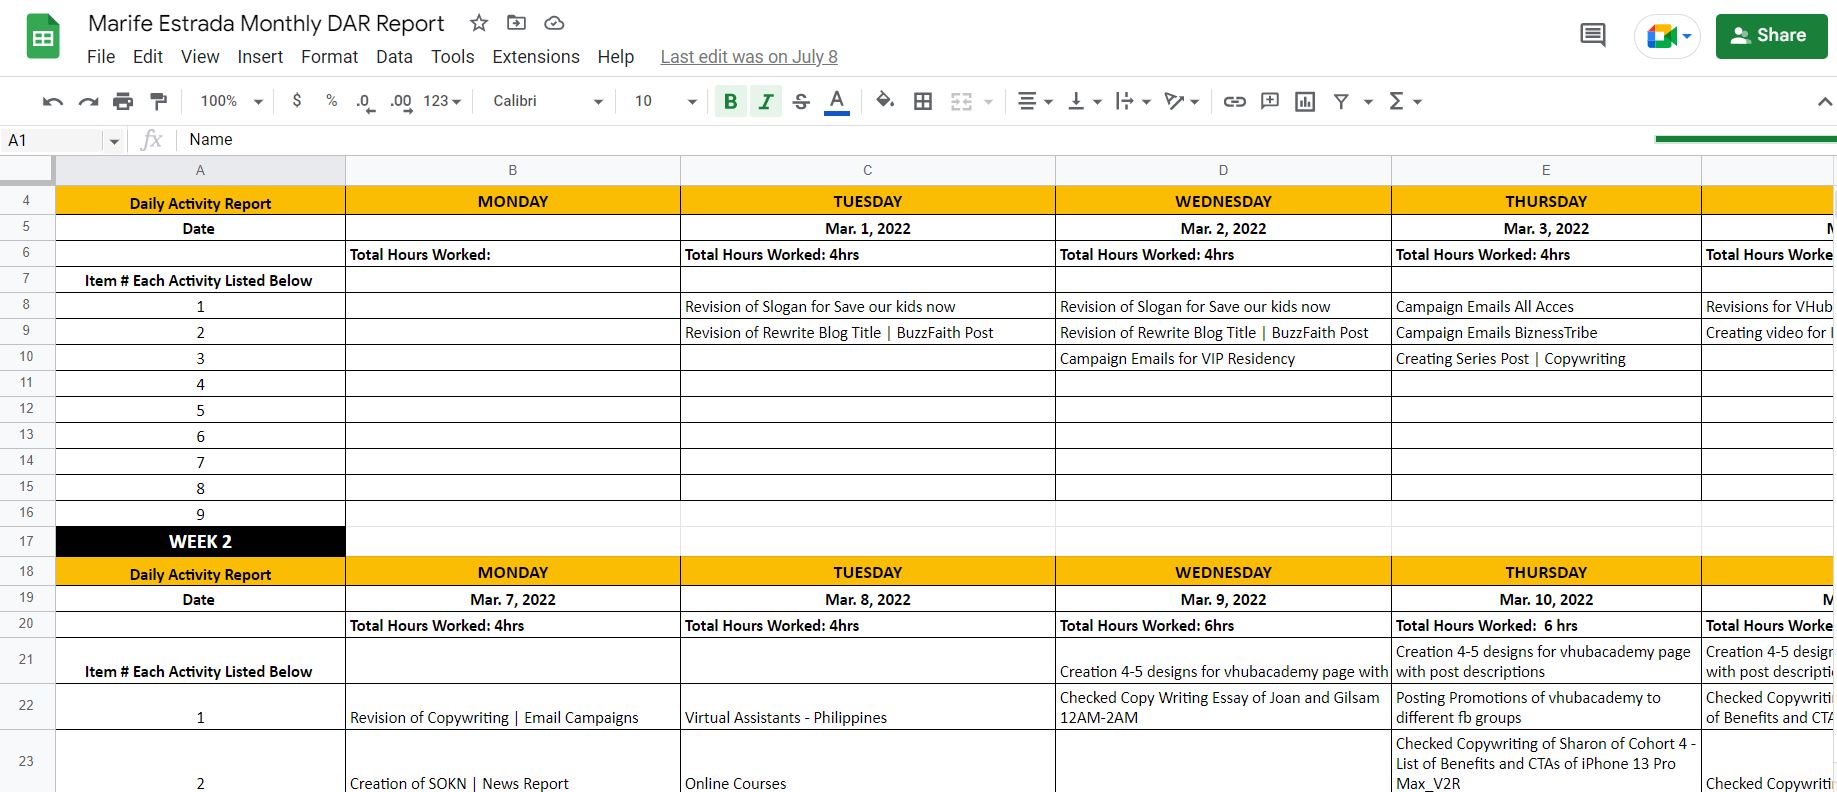Viewport: 1837px width, 792px height.
Task: Redo the last action
Action: (88, 101)
